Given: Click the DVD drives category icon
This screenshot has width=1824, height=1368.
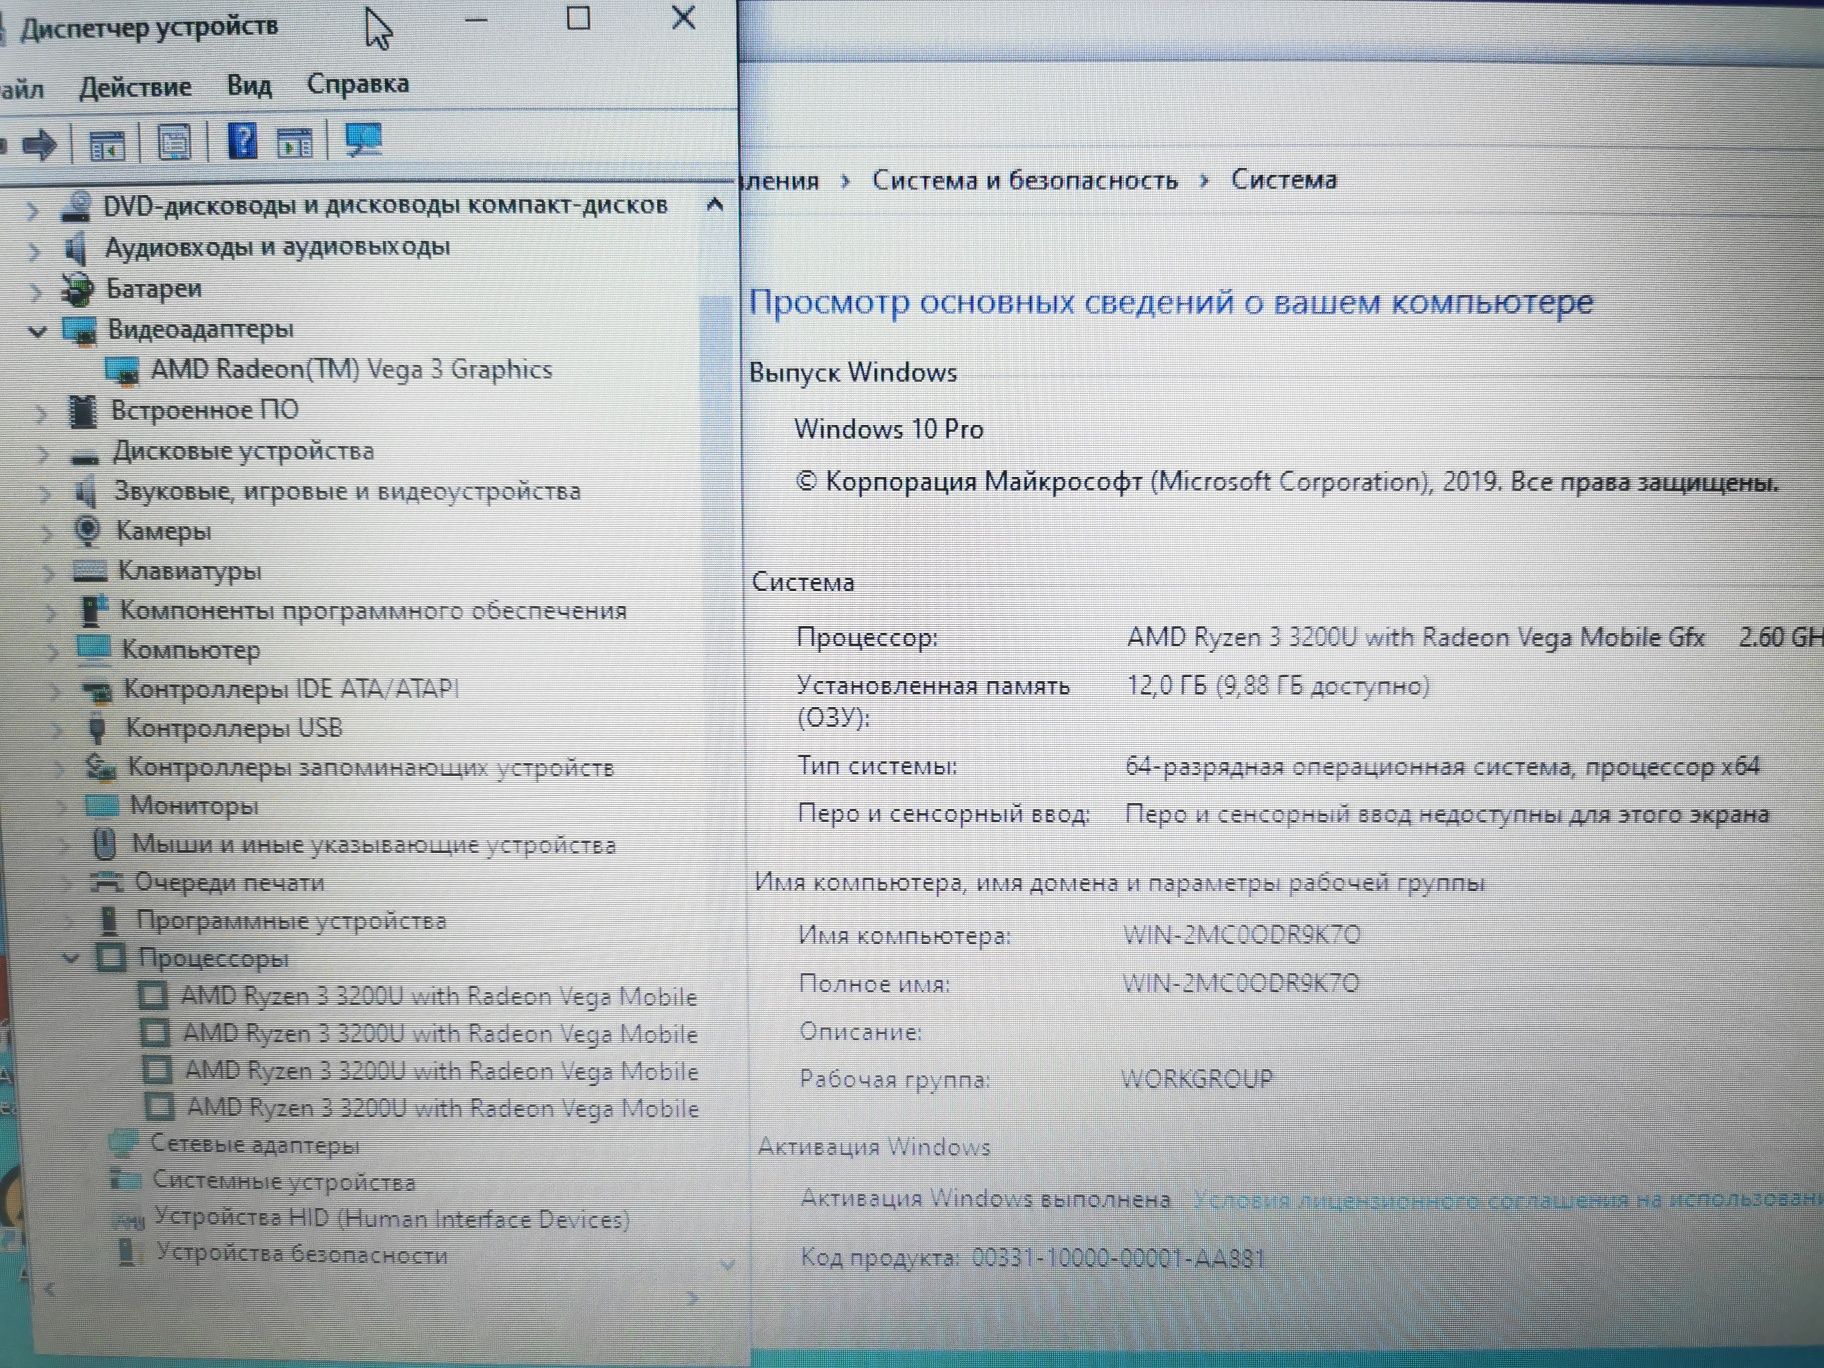Looking at the screenshot, I should [76, 206].
